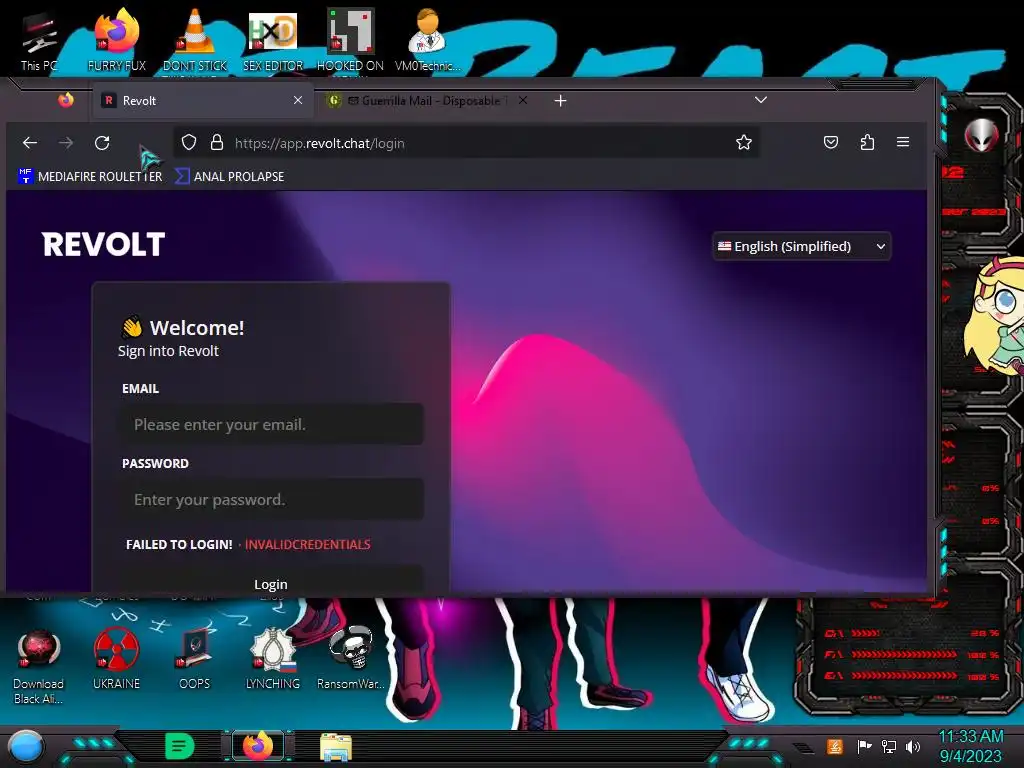Open the English (Simplified) language dropdown
The height and width of the screenshot is (768, 1024).
click(x=802, y=246)
